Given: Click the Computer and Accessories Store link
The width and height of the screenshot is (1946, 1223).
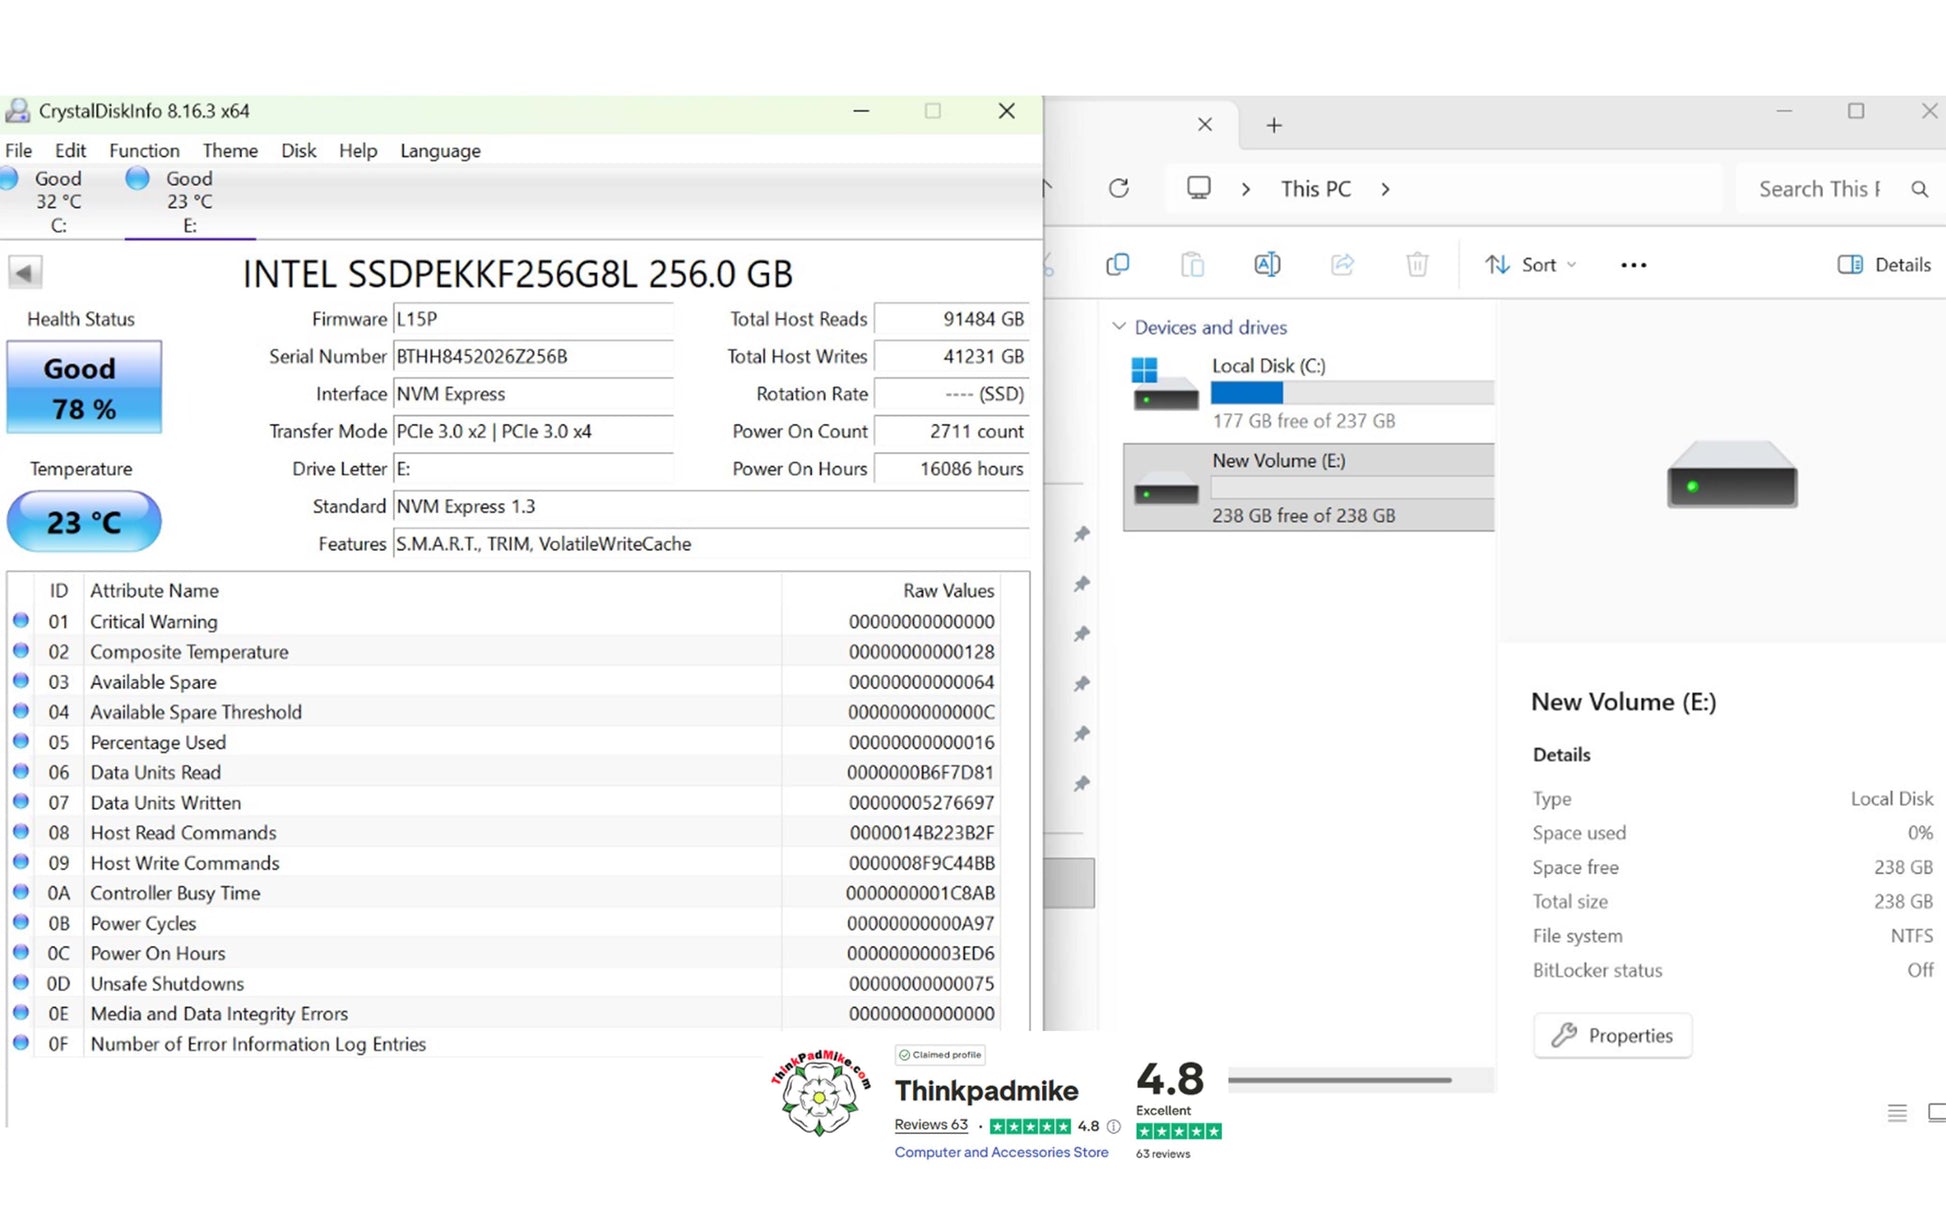Looking at the screenshot, I should (1001, 1152).
